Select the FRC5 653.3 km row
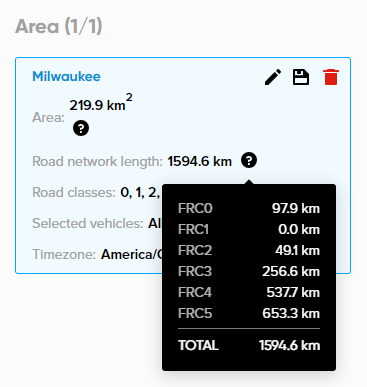 249,313
